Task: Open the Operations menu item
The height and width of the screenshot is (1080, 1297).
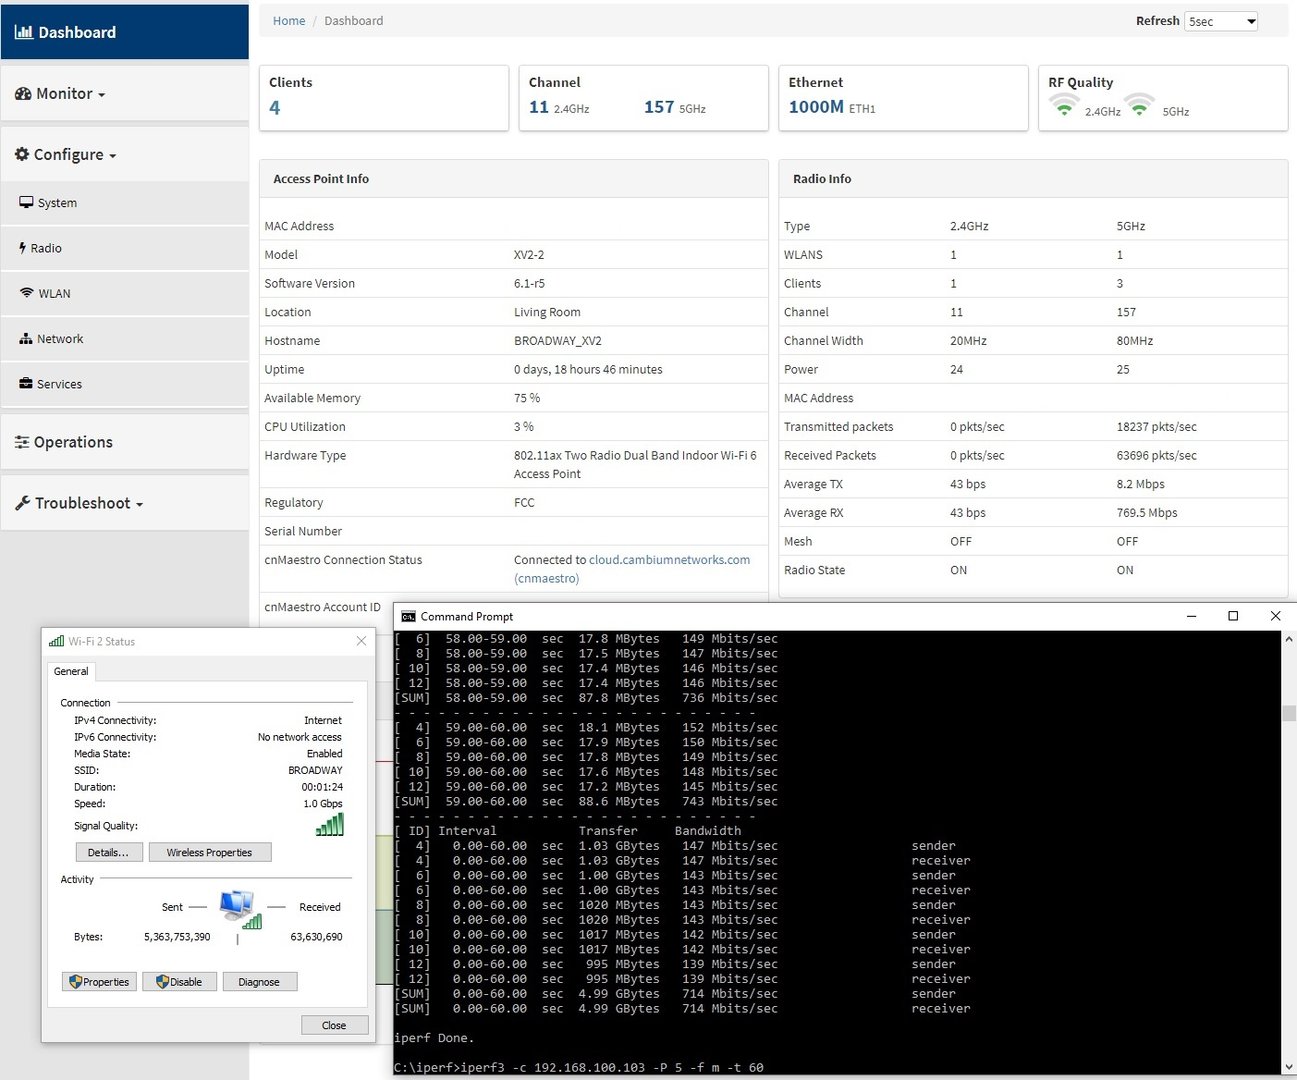Action: point(72,442)
